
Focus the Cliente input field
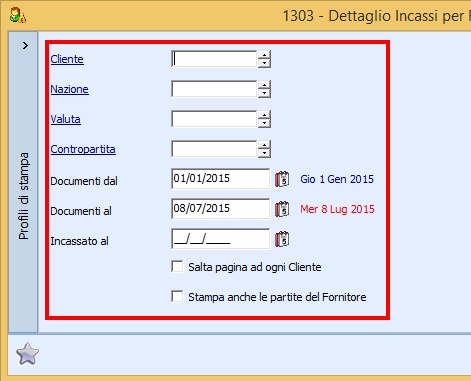214,59
